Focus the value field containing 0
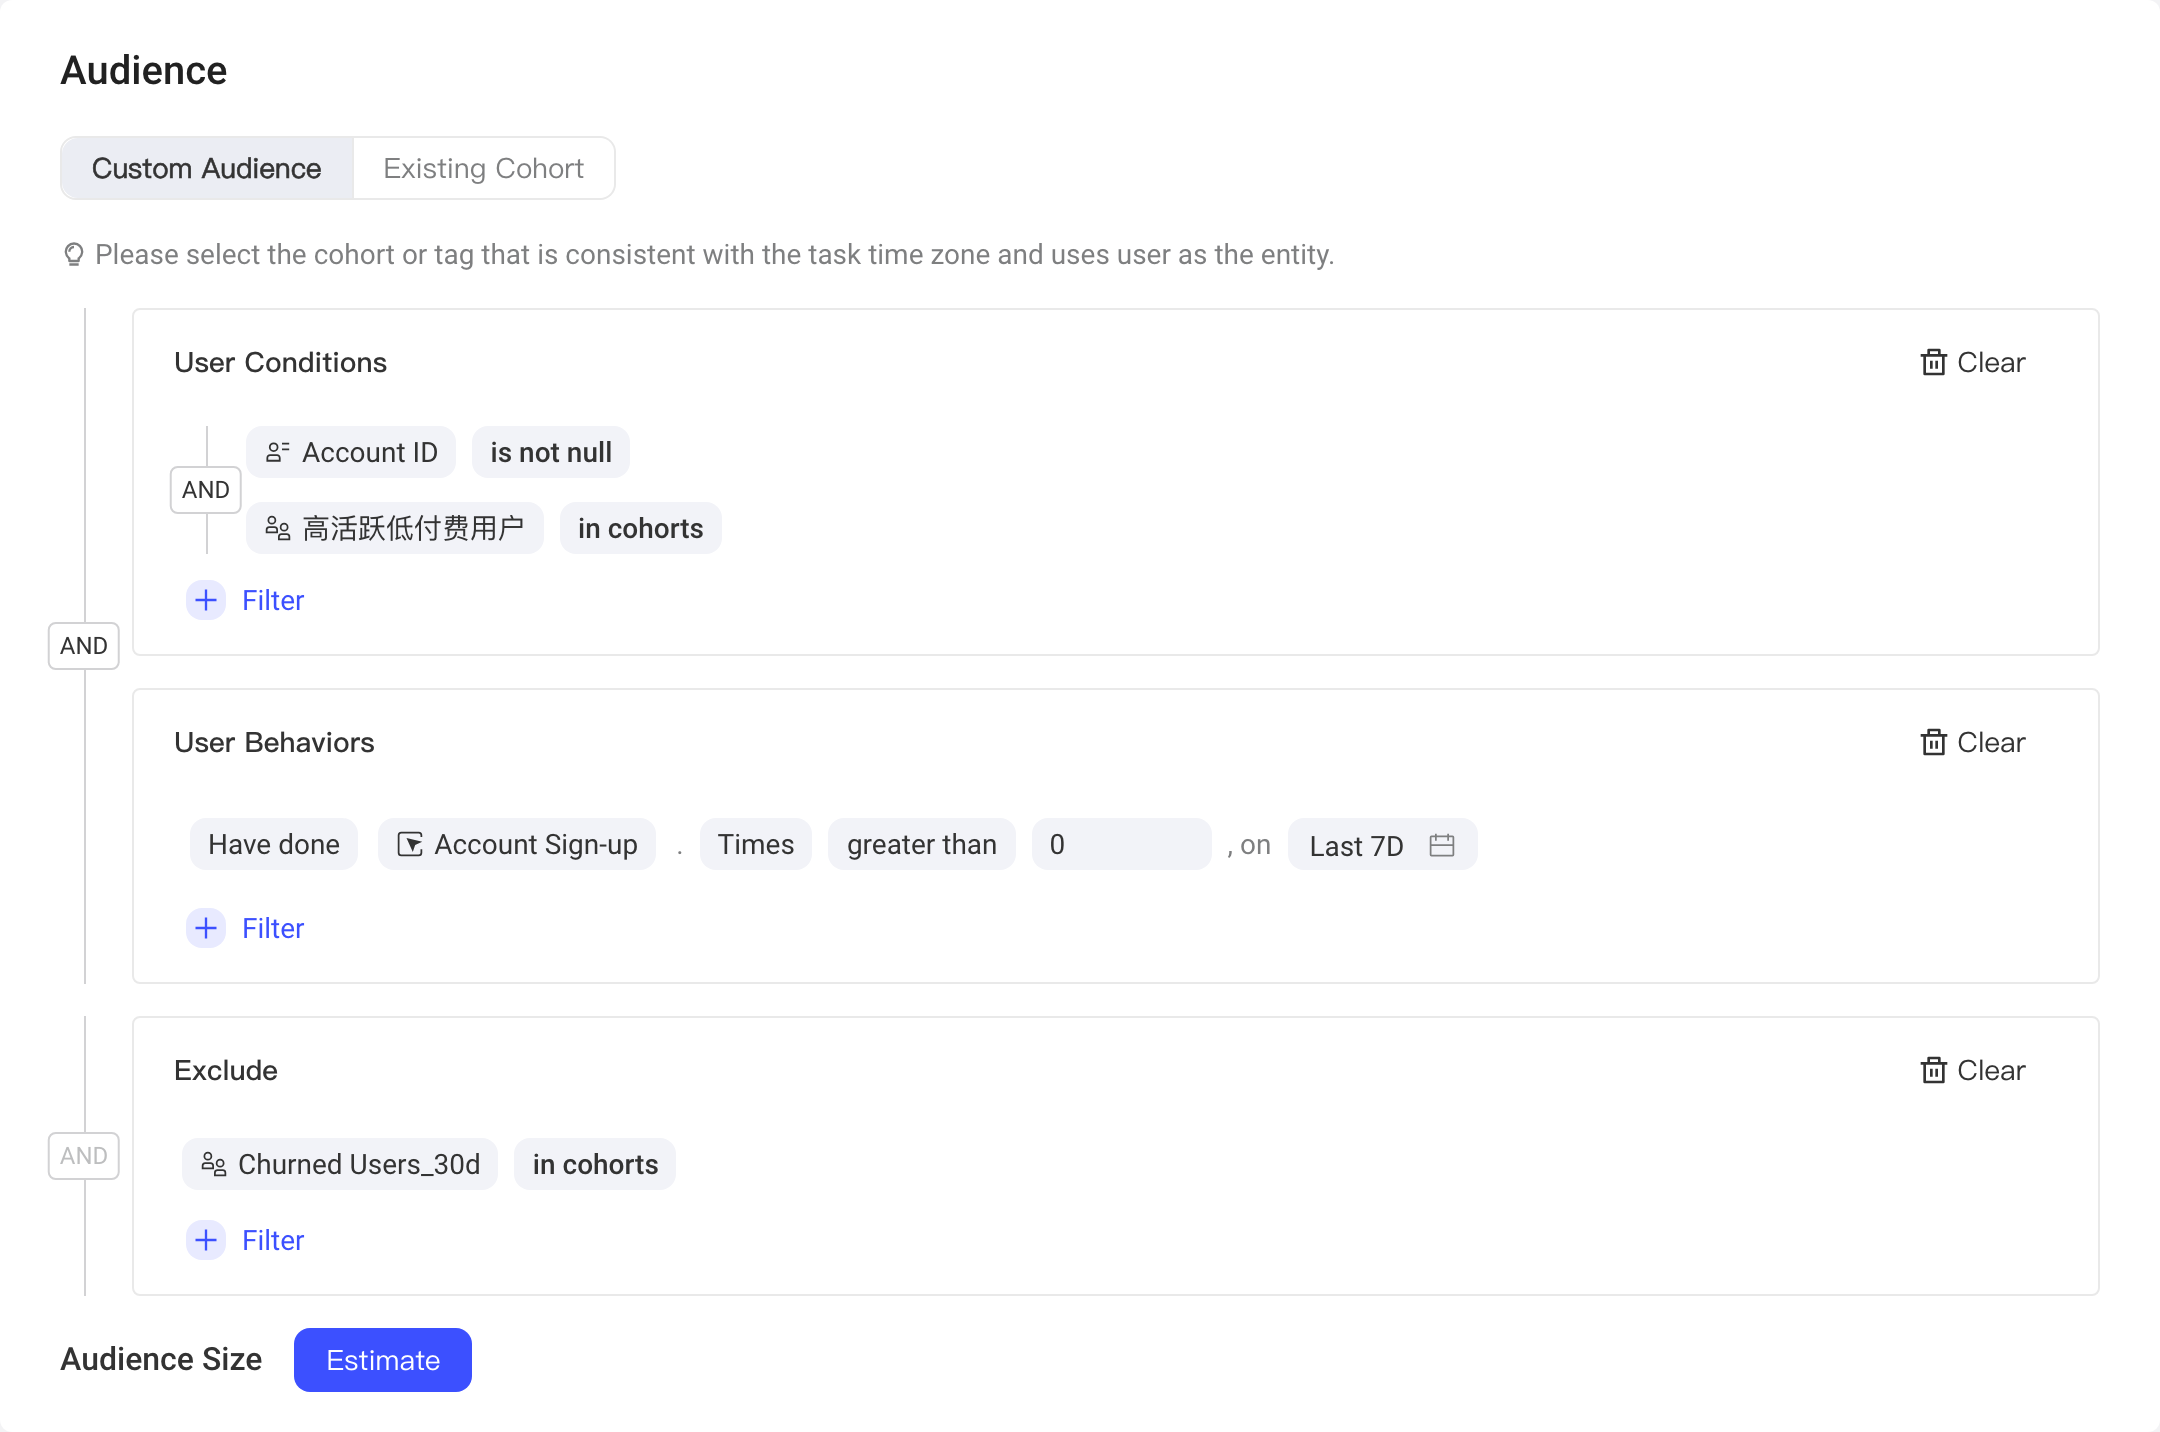The width and height of the screenshot is (2160, 1432). (1122, 844)
